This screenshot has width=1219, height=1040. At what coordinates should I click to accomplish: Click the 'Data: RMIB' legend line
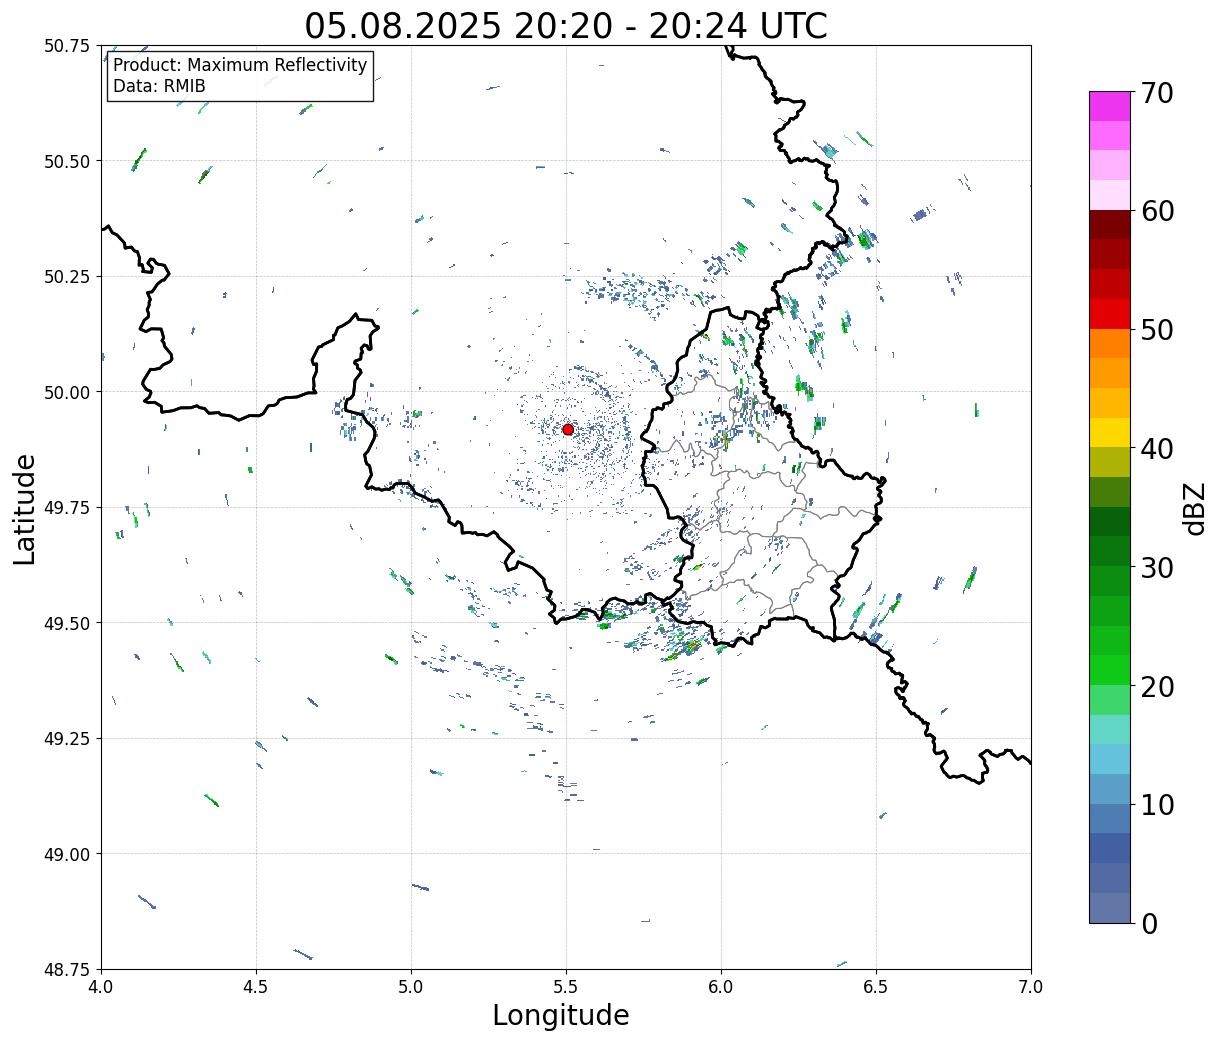[159, 86]
